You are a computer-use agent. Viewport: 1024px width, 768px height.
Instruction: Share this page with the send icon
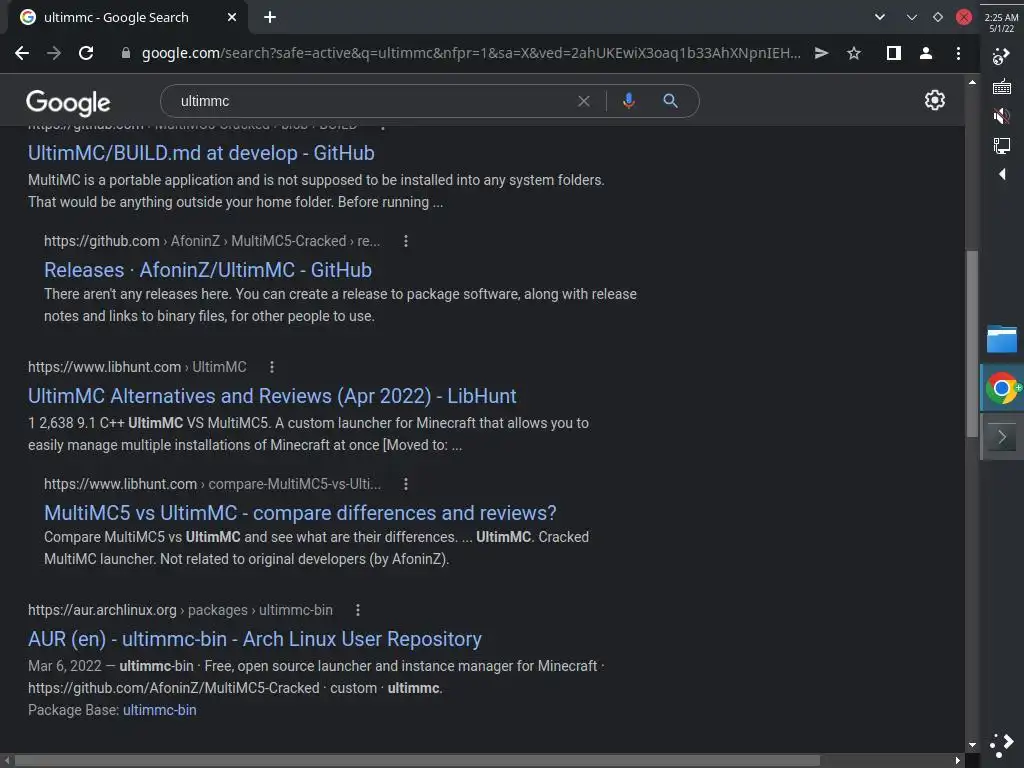822,54
